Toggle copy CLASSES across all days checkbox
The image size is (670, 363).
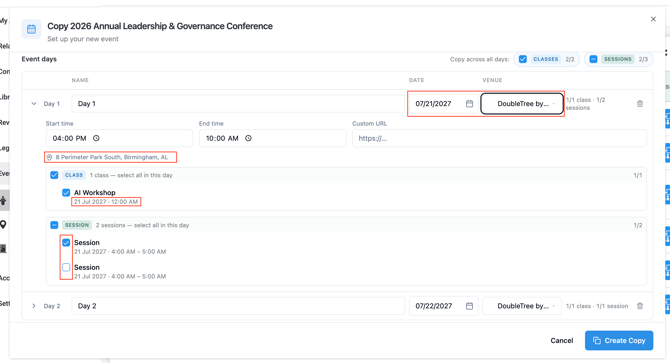523,59
